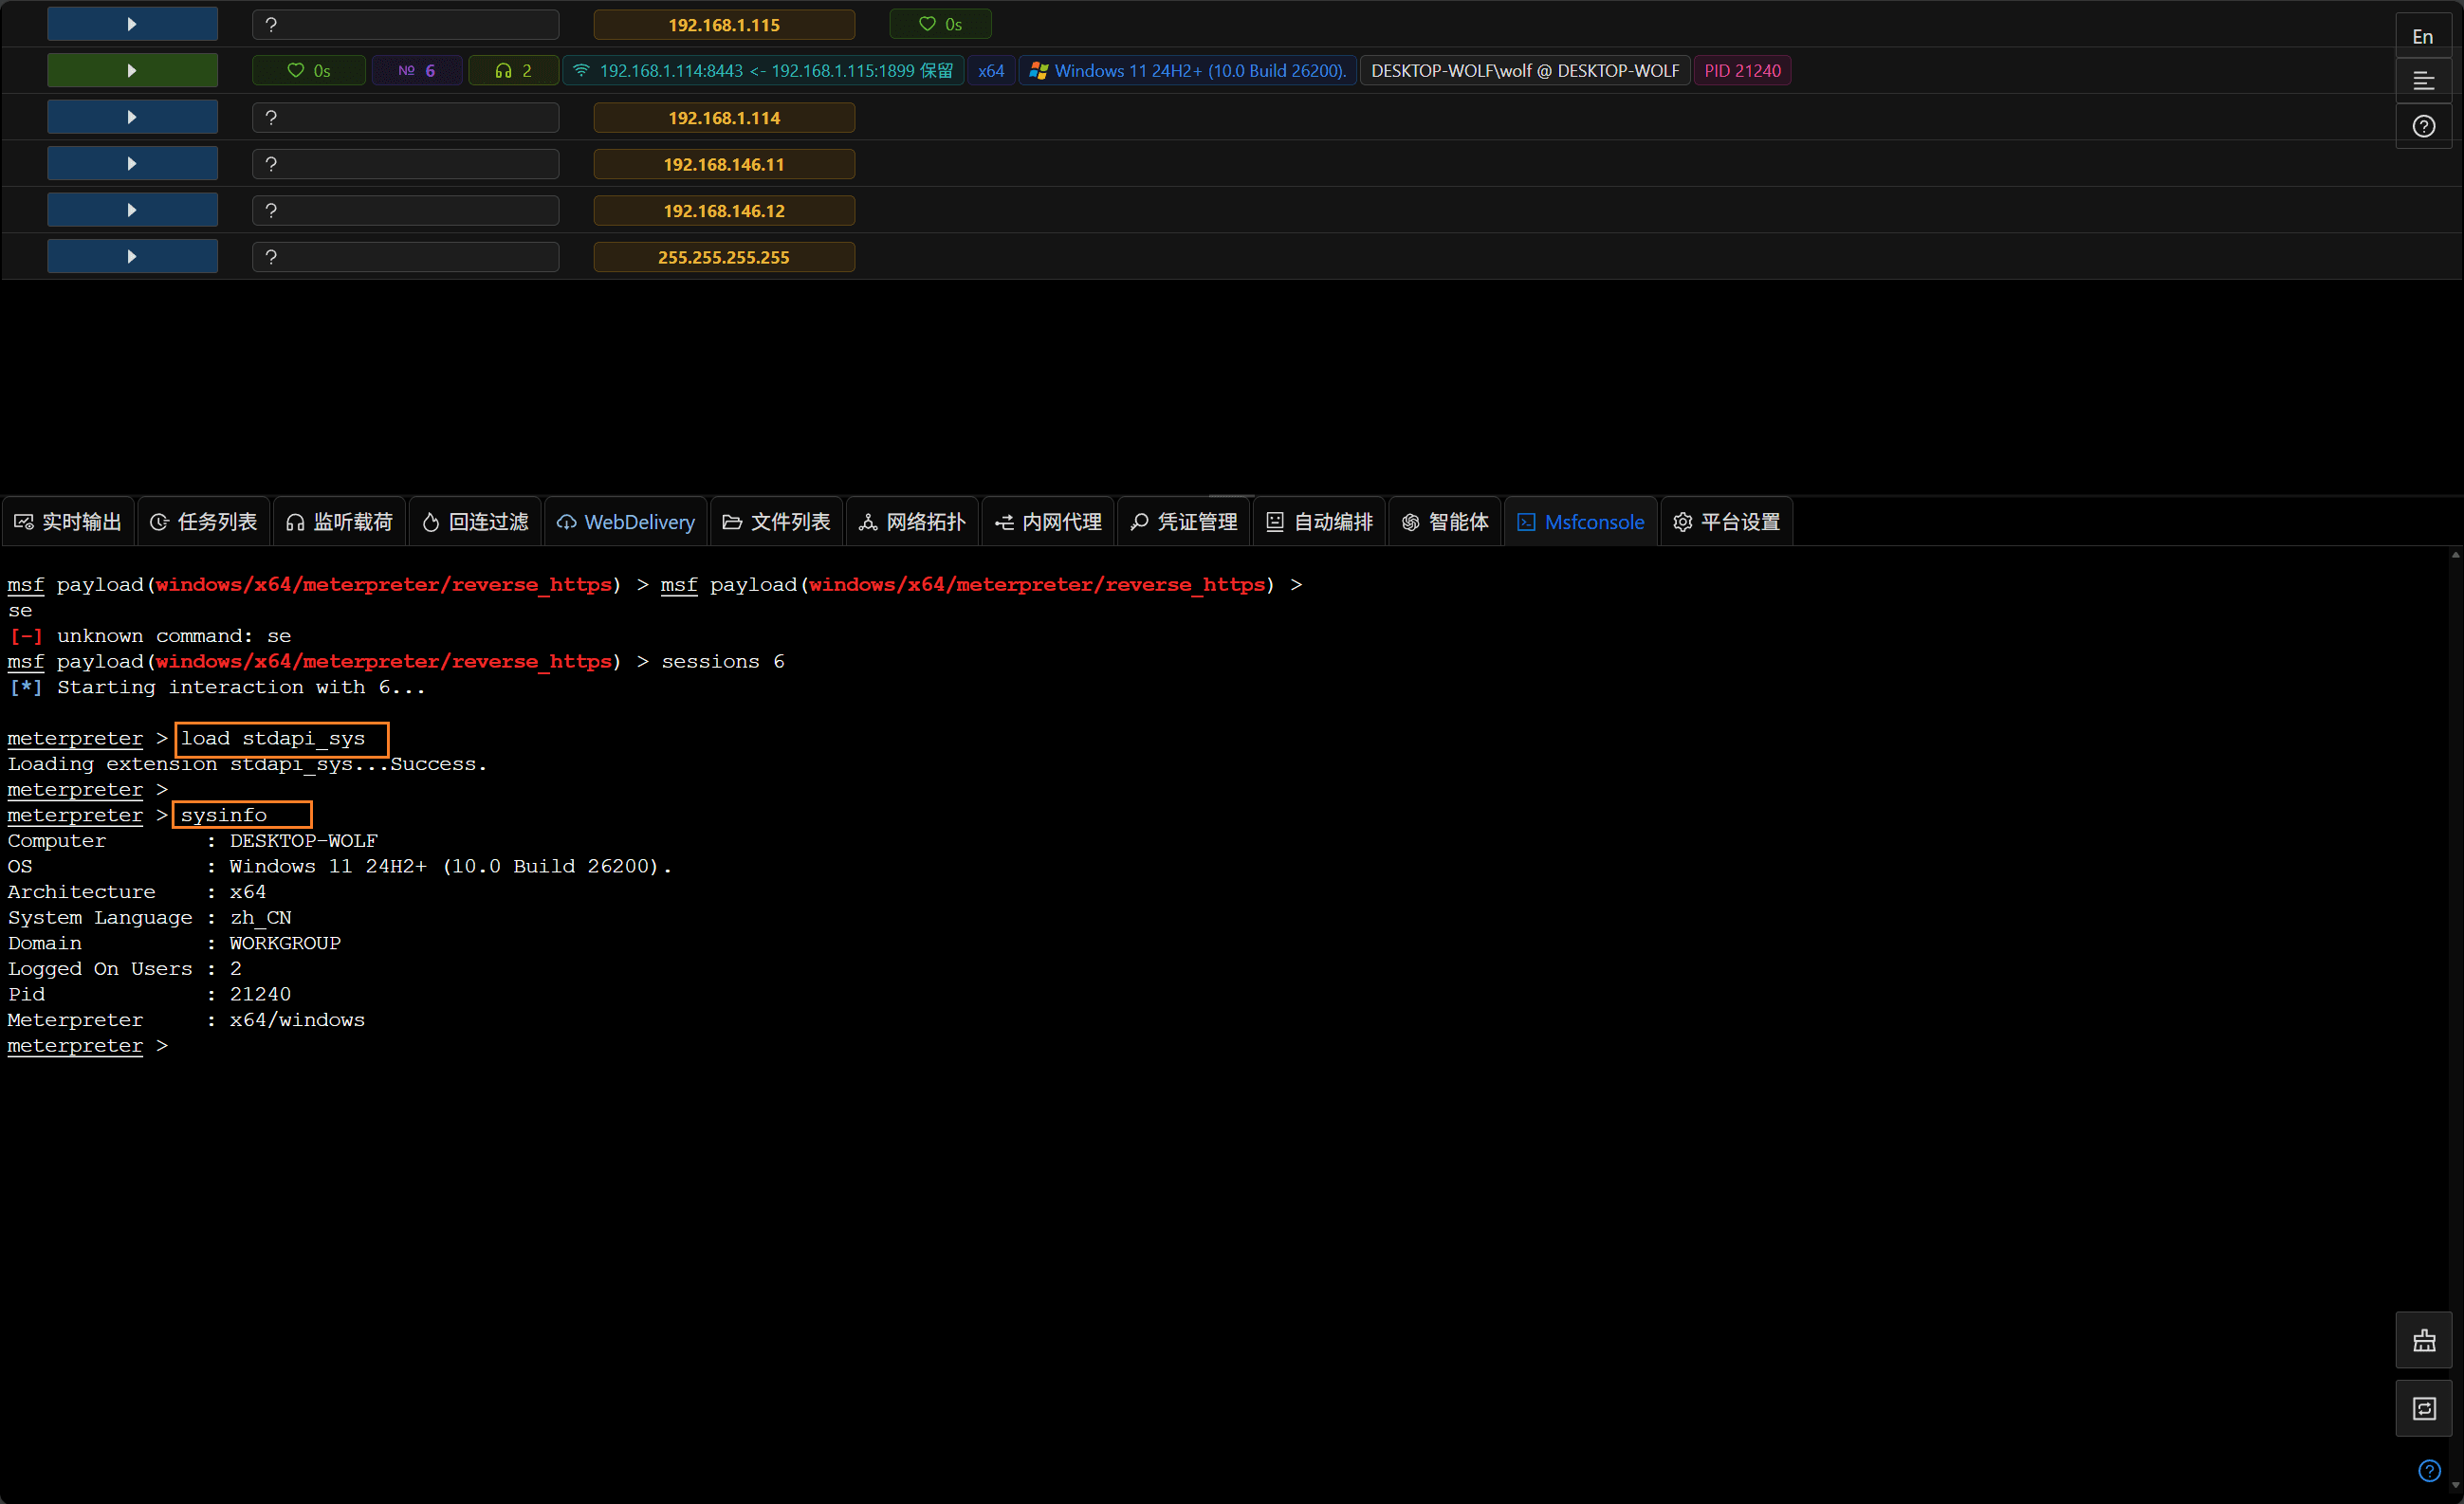Click the 192.168.146.12 IP address tag
This screenshot has height=1504, width=2464.
point(724,211)
